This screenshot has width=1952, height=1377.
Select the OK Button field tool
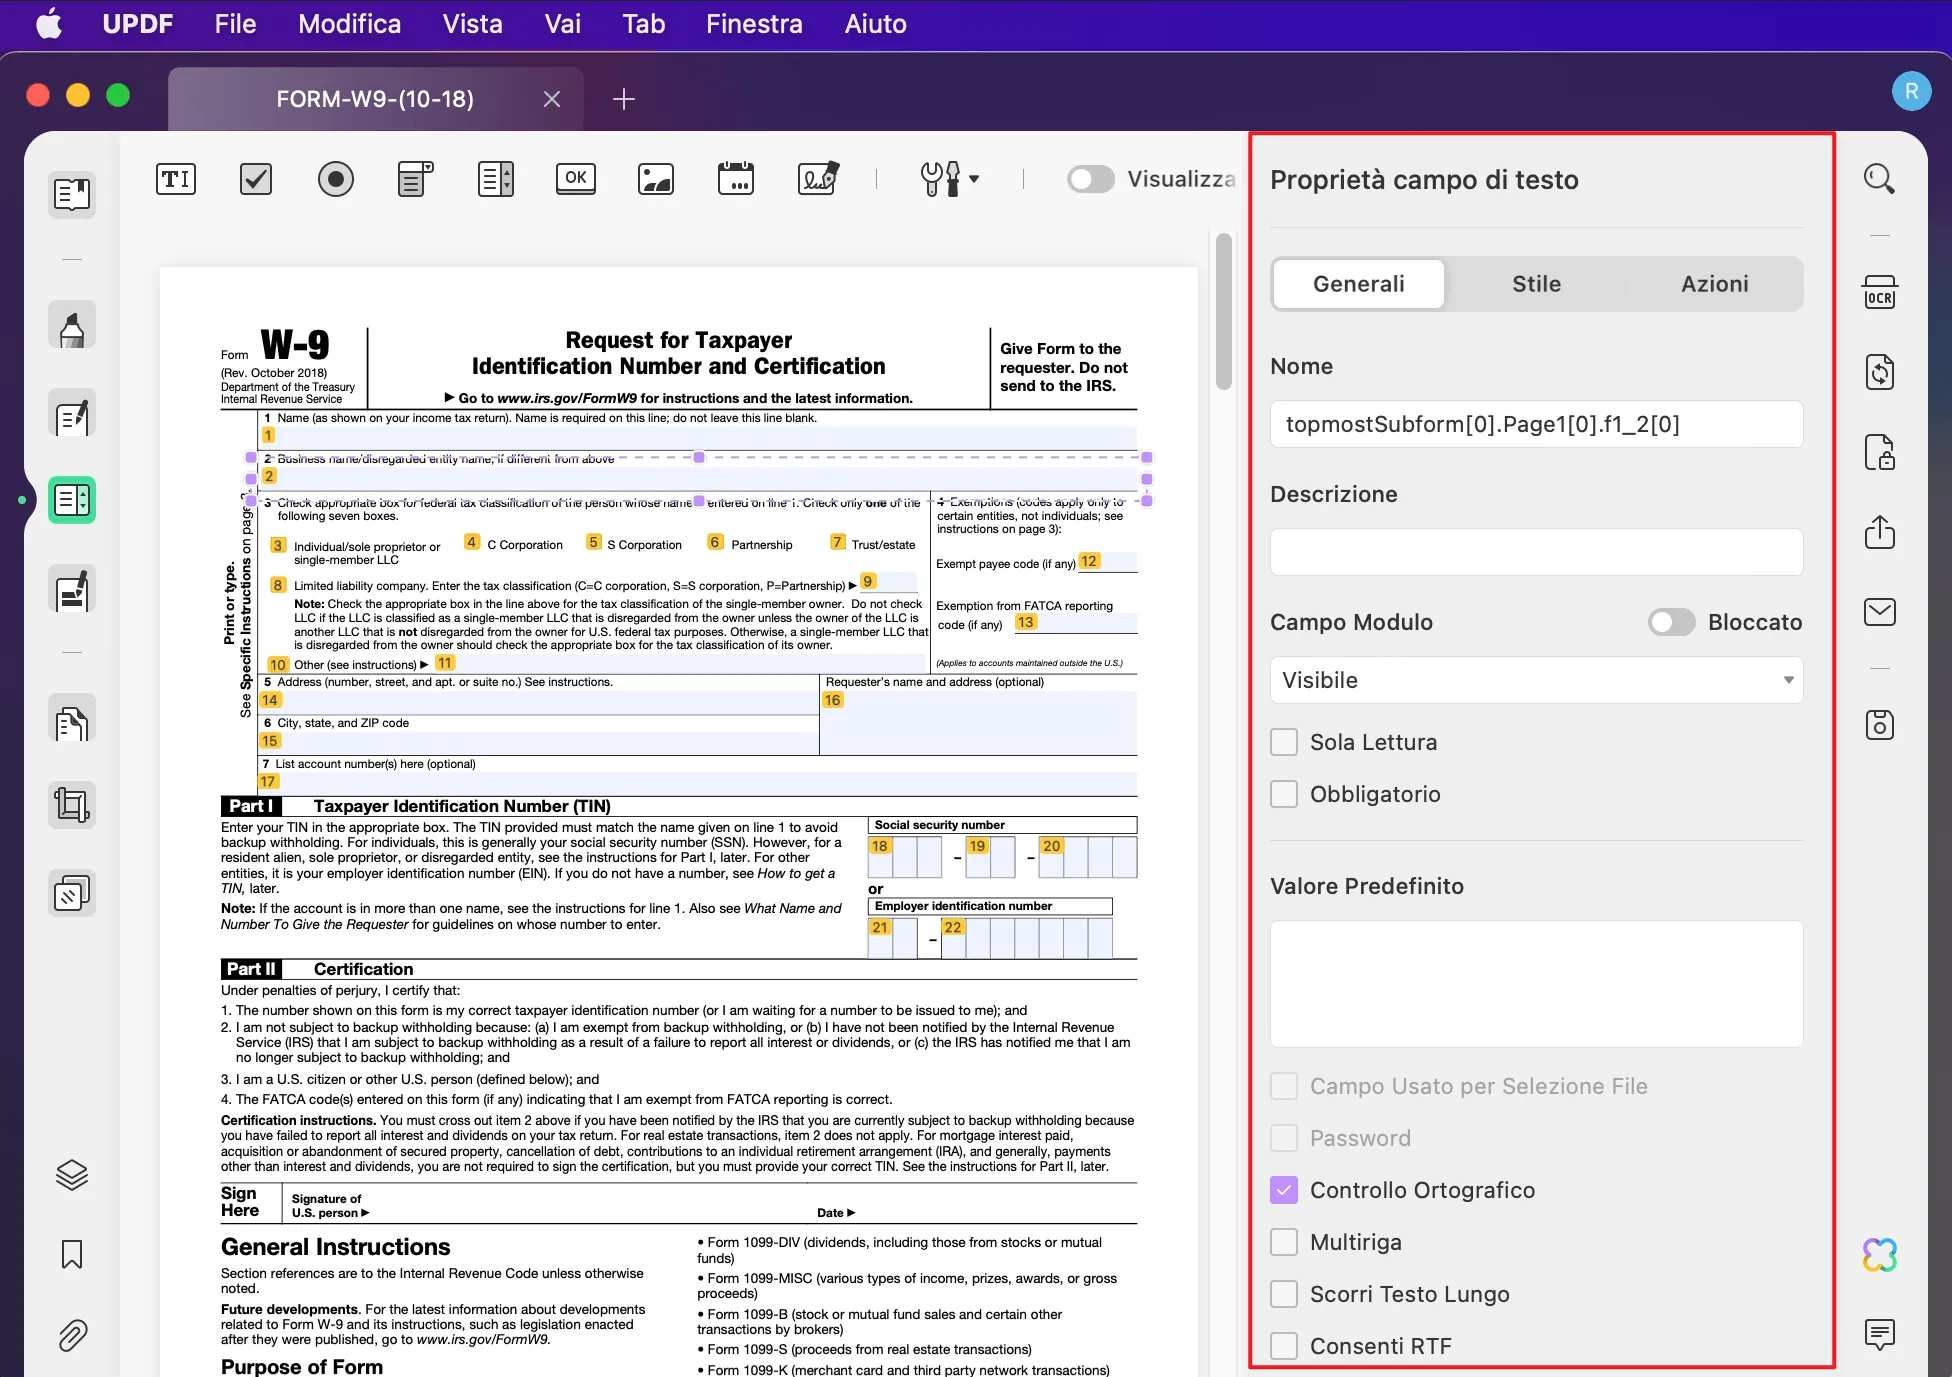point(576,179)
